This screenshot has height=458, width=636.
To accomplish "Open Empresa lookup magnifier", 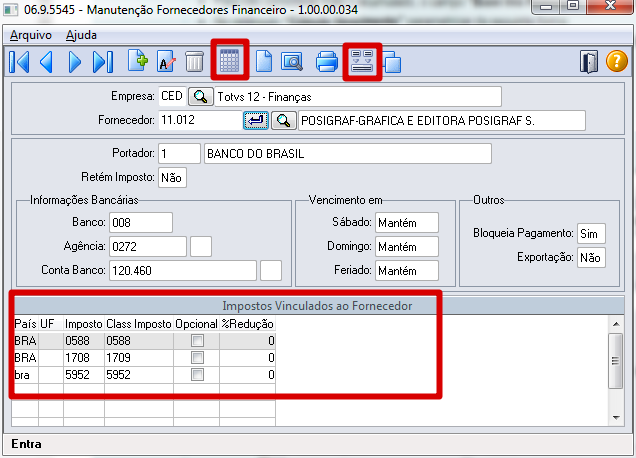I will 201,97.
